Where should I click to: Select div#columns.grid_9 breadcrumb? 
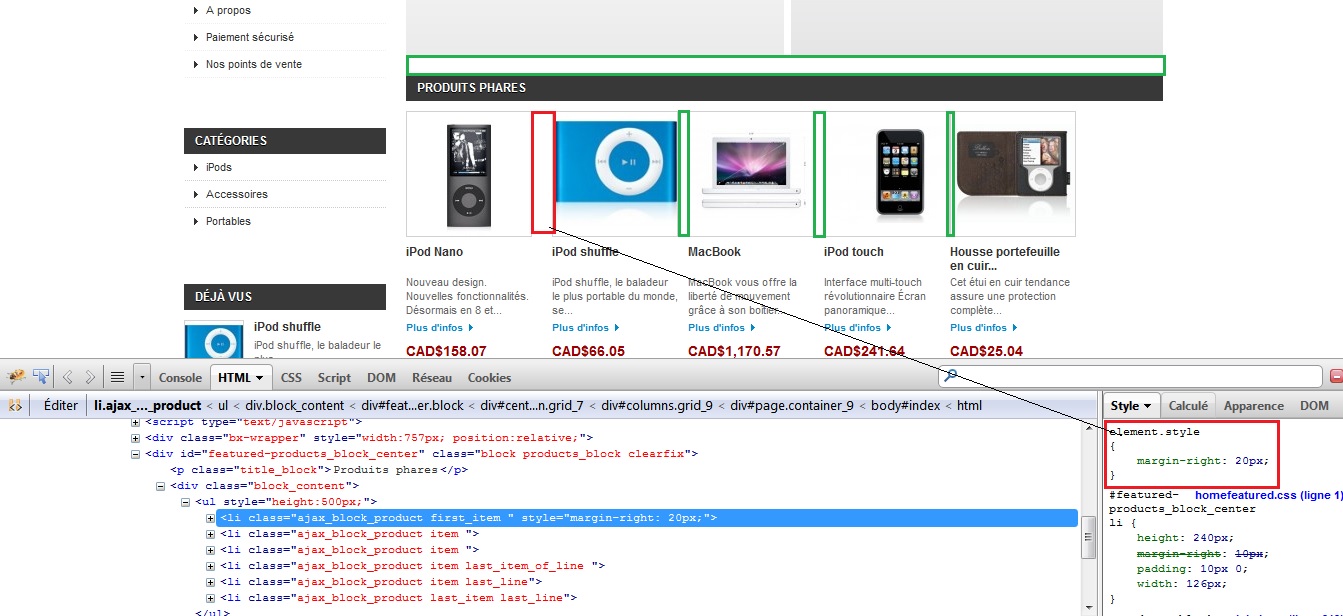[657, 405]
